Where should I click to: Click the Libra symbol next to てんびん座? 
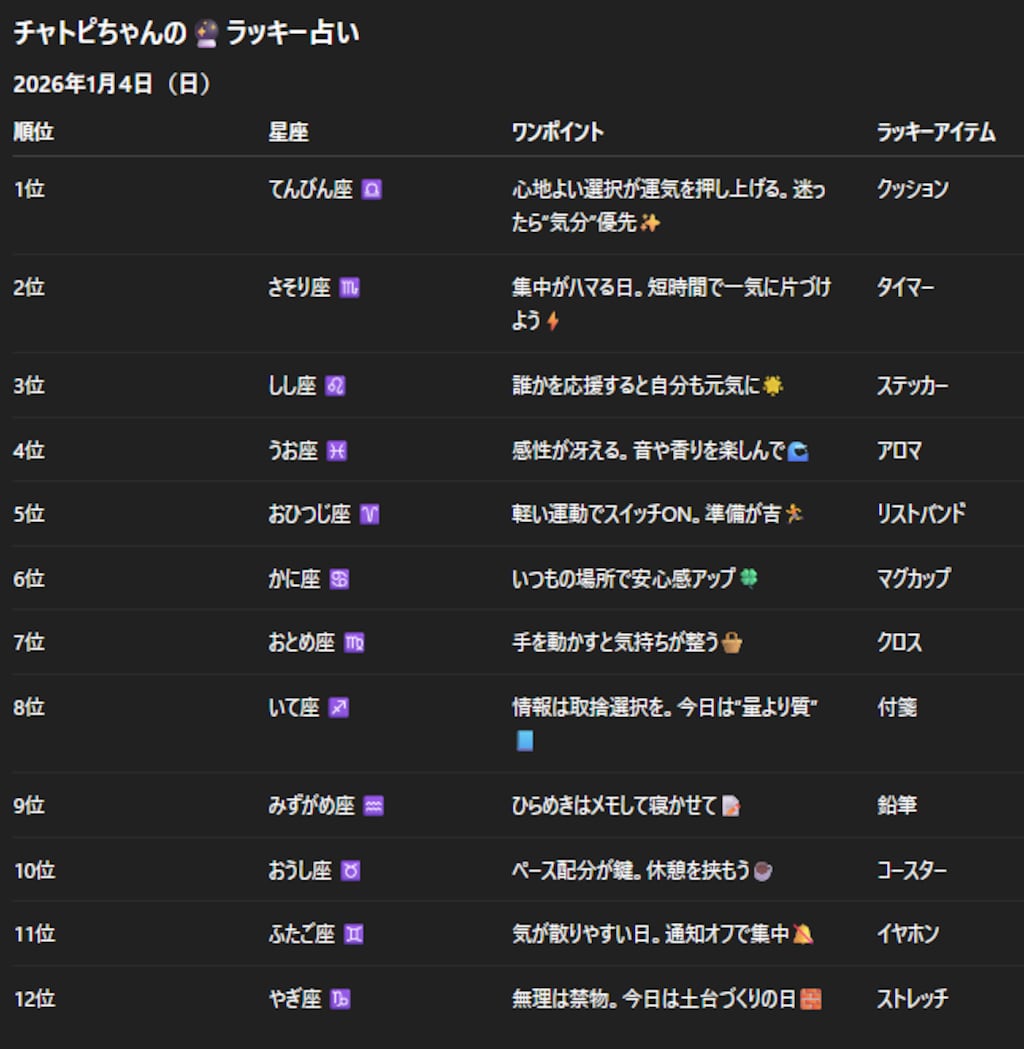372,189
